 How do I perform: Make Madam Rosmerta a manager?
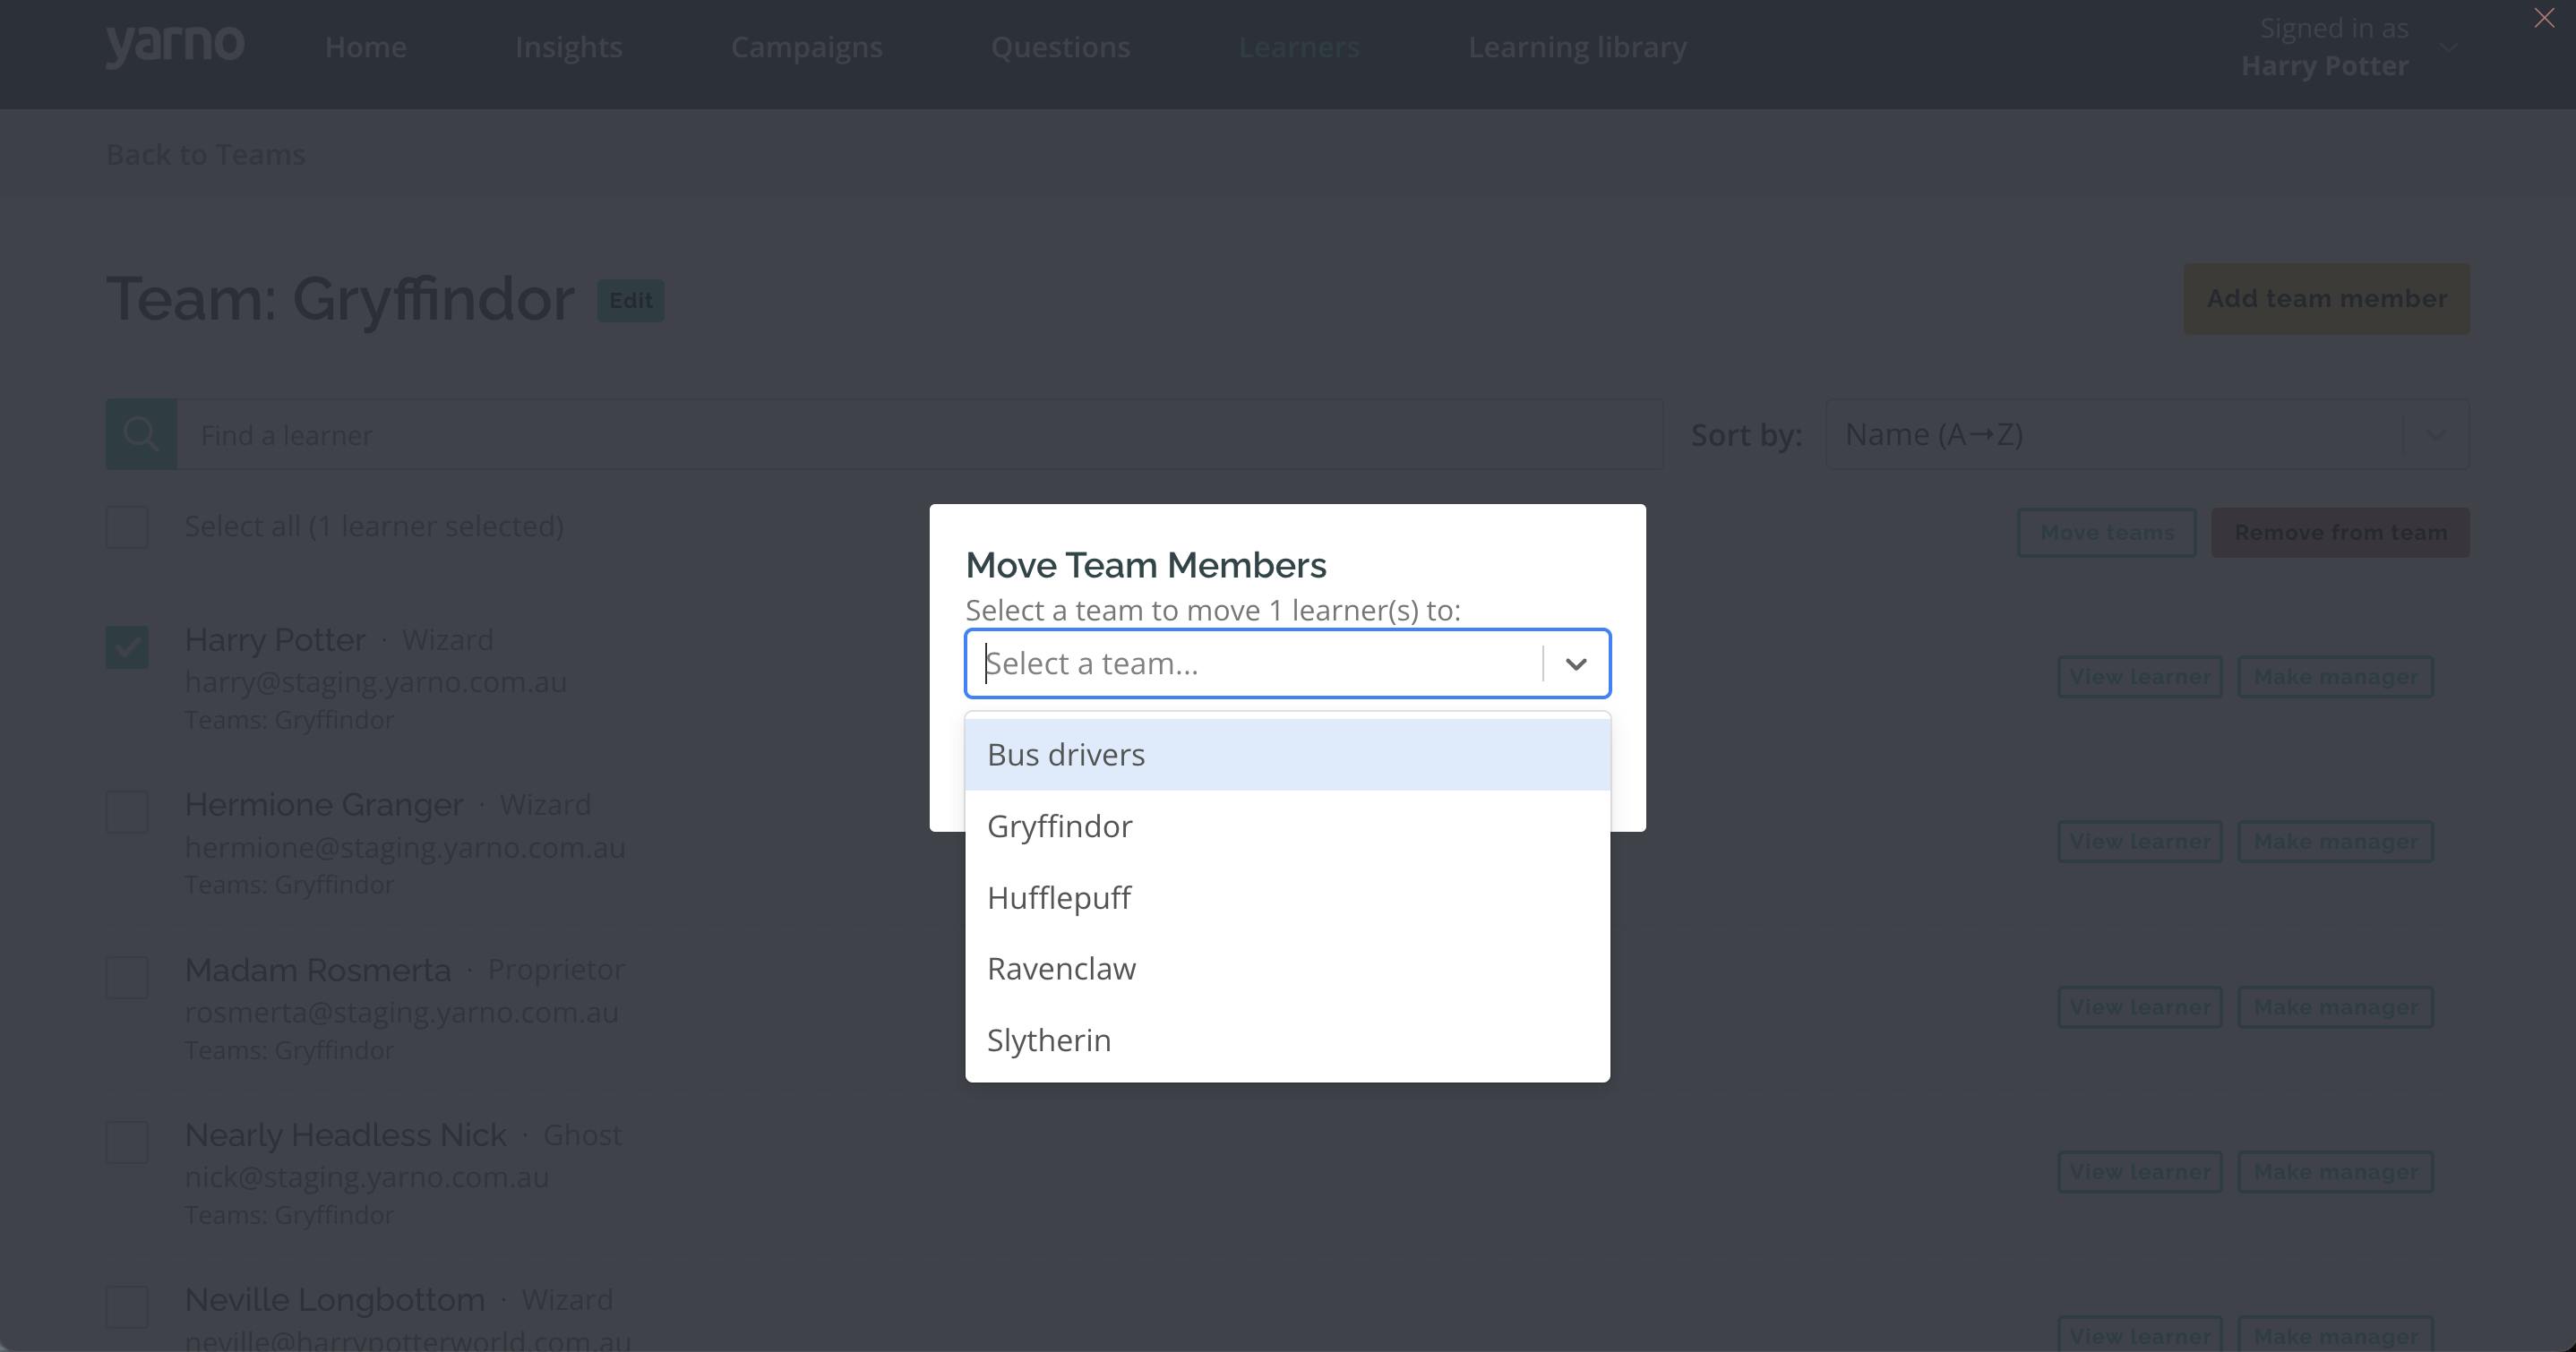[2335, 1007]
